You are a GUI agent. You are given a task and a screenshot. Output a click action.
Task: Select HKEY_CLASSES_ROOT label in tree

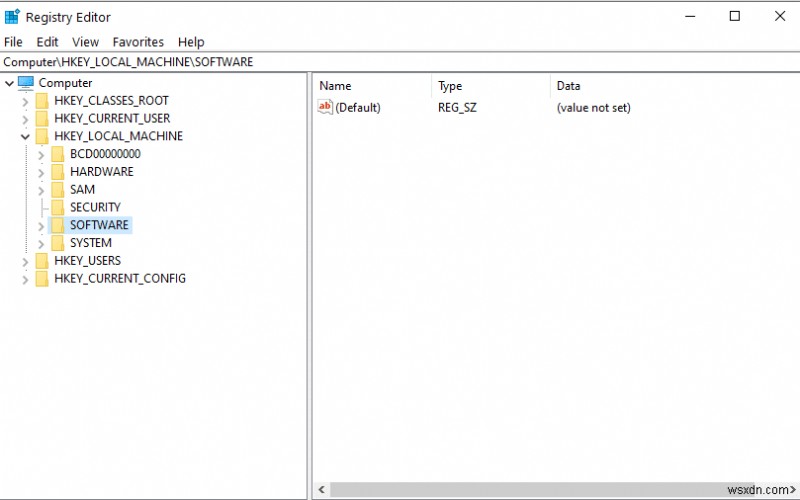[111, 101]
